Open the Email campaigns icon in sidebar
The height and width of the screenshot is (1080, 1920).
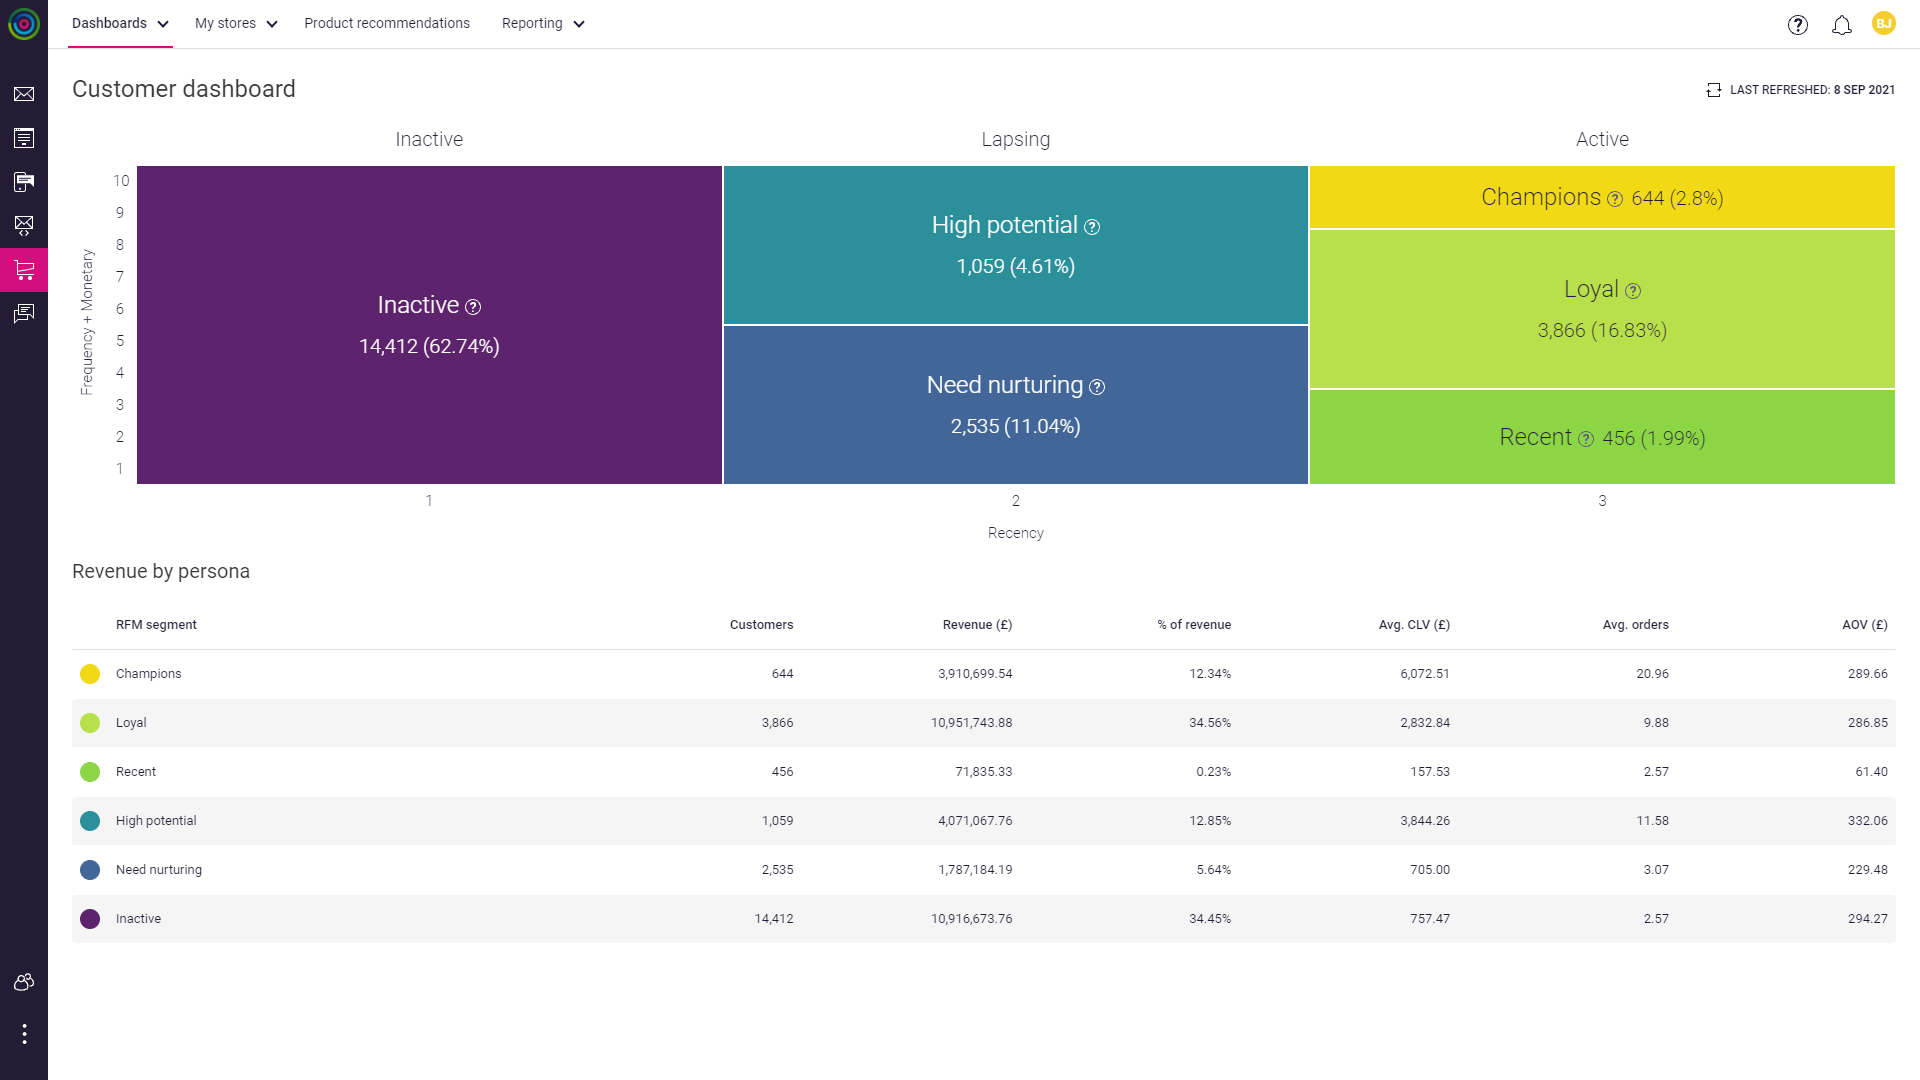pos(24,93)
